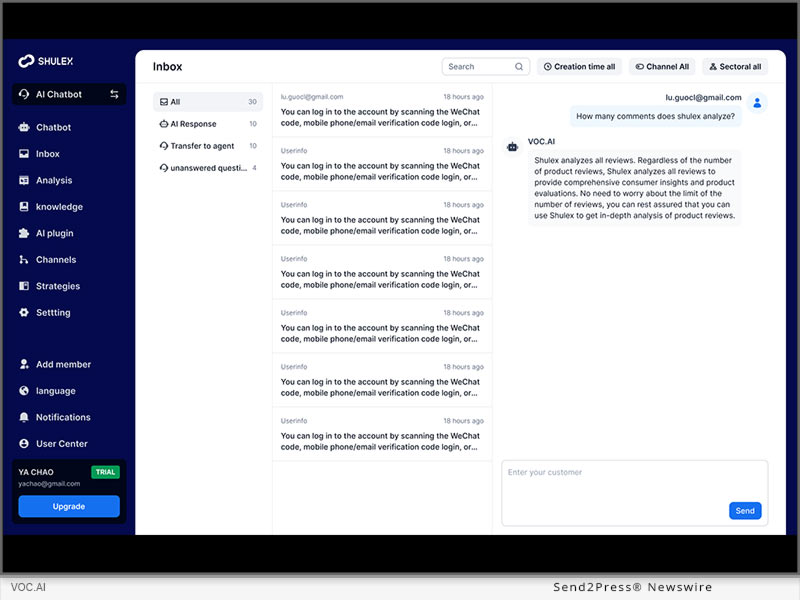Open the Inbox menu item
The width and height of the screenshot is (800, 600).
pos(48,154)
